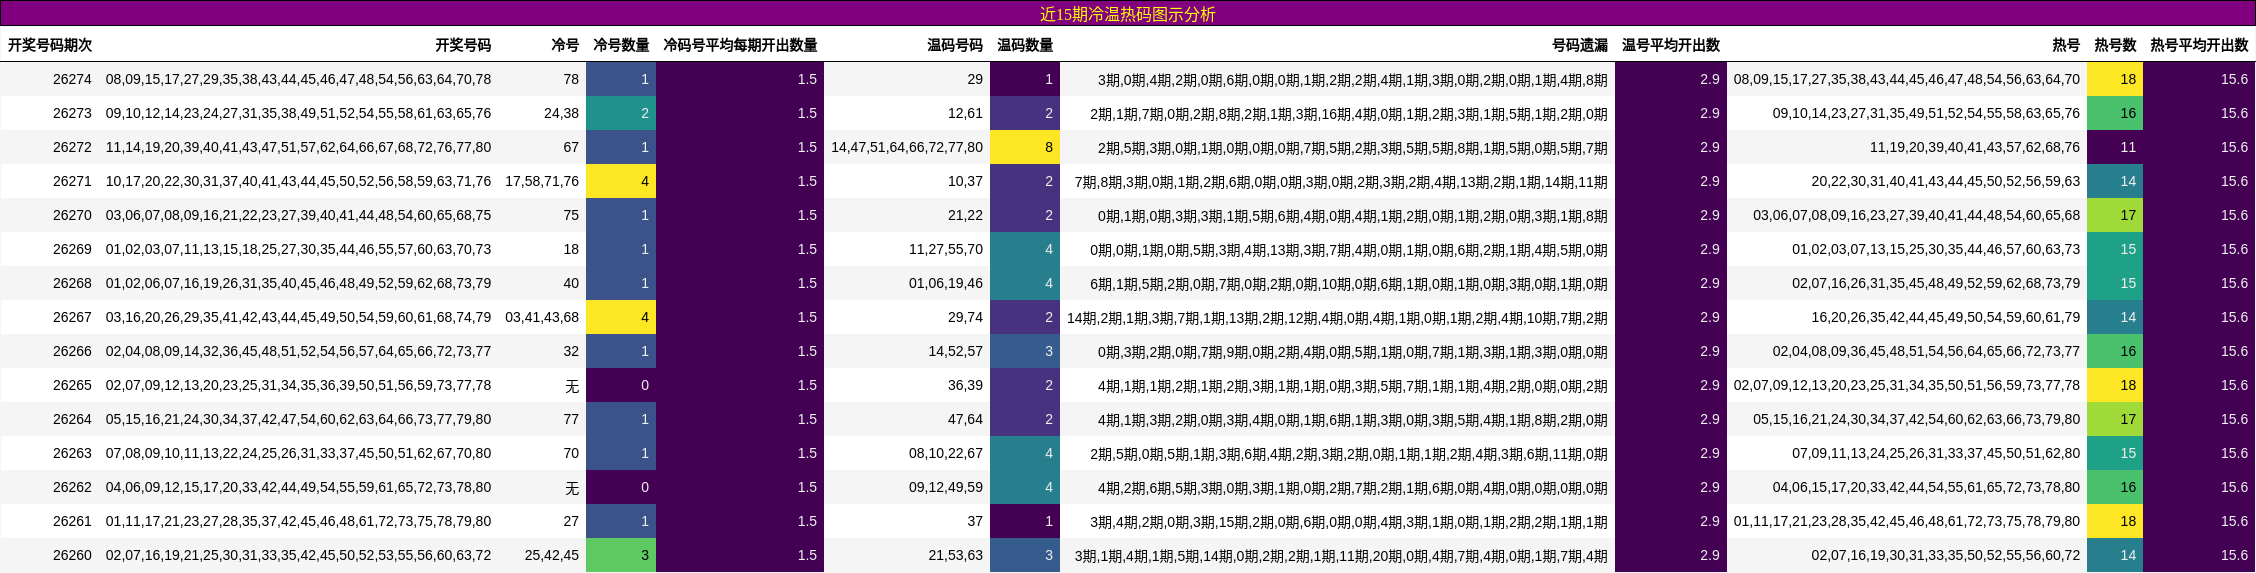
Task: Click winning numbers cell in row 26269
Action: pos(298,249)
